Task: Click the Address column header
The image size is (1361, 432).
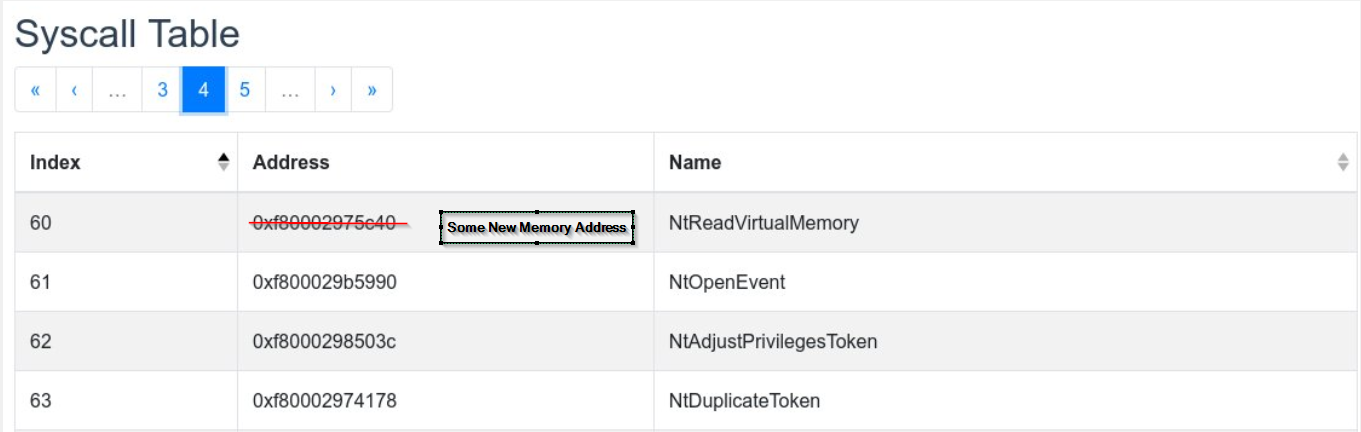Action: coord(446,162)
